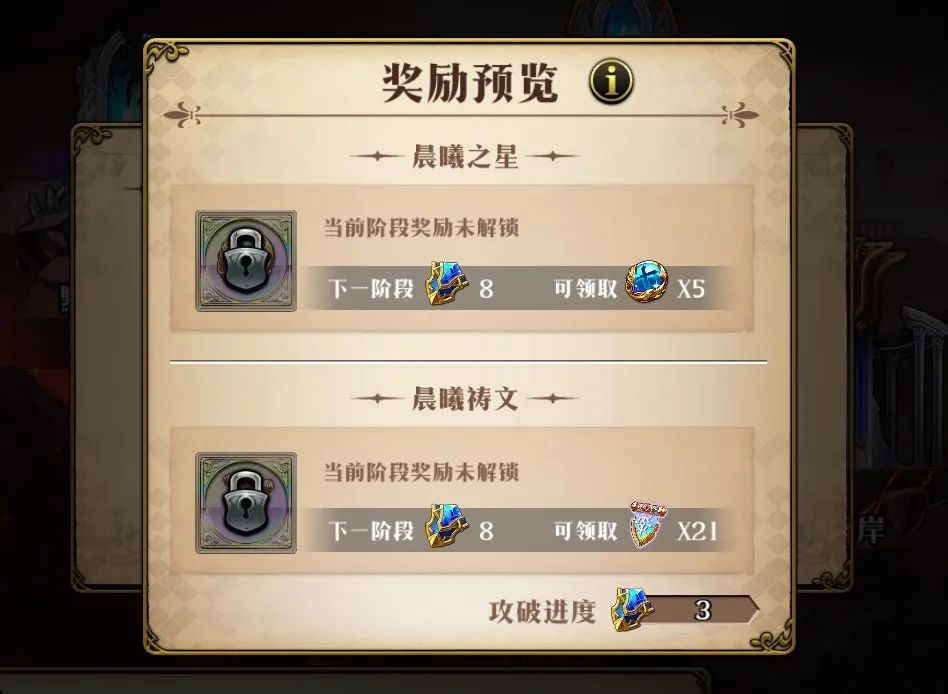Screen dimensions: 948x694
Task: Tap the locked reward icon under 晨曦之星
Action: click(246, 261)
